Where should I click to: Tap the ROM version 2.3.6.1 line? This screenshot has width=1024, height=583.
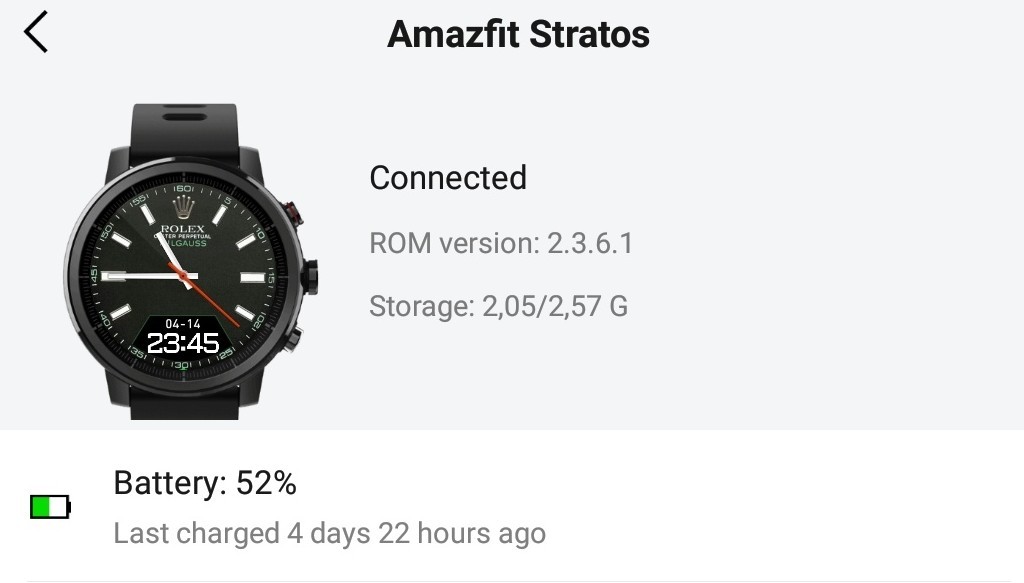(x=501, y=243)
